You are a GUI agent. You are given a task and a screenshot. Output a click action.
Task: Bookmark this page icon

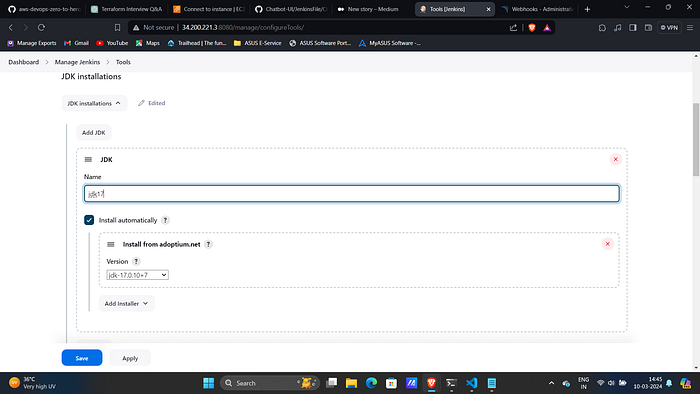117,28
